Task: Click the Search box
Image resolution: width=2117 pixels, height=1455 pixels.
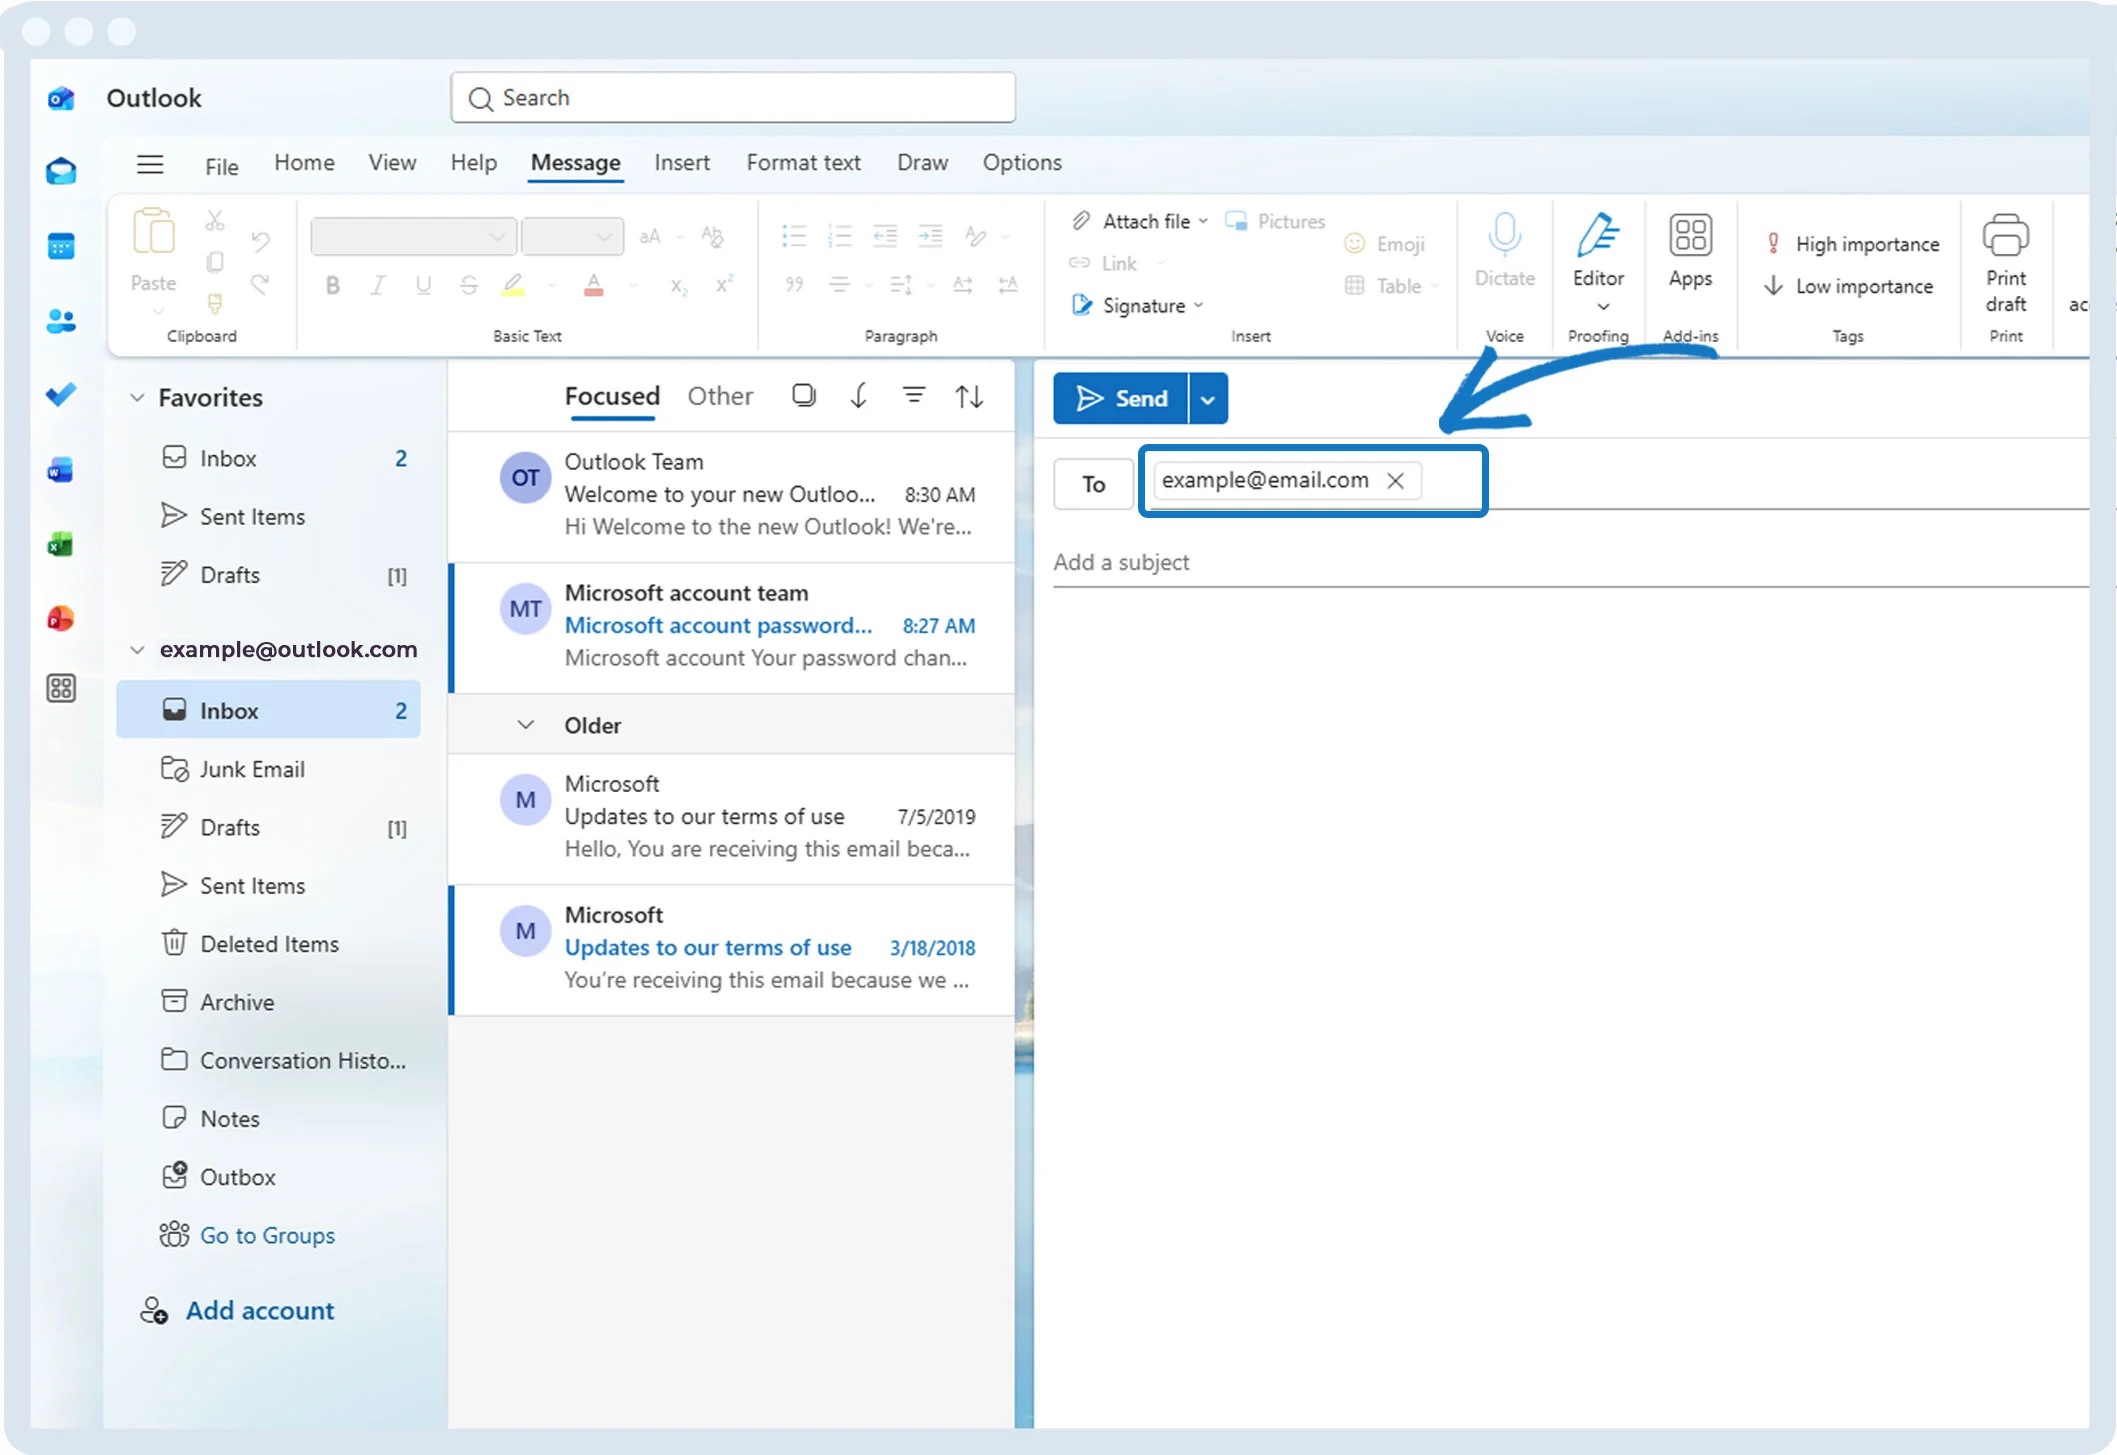Action: [733, 98]
